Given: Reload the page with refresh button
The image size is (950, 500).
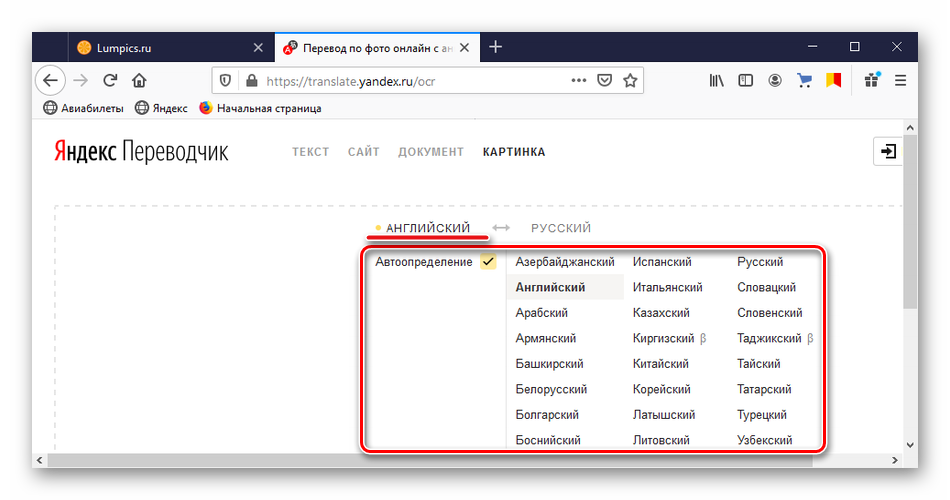Looking at the screenshot, I should [x=109, y=81].
